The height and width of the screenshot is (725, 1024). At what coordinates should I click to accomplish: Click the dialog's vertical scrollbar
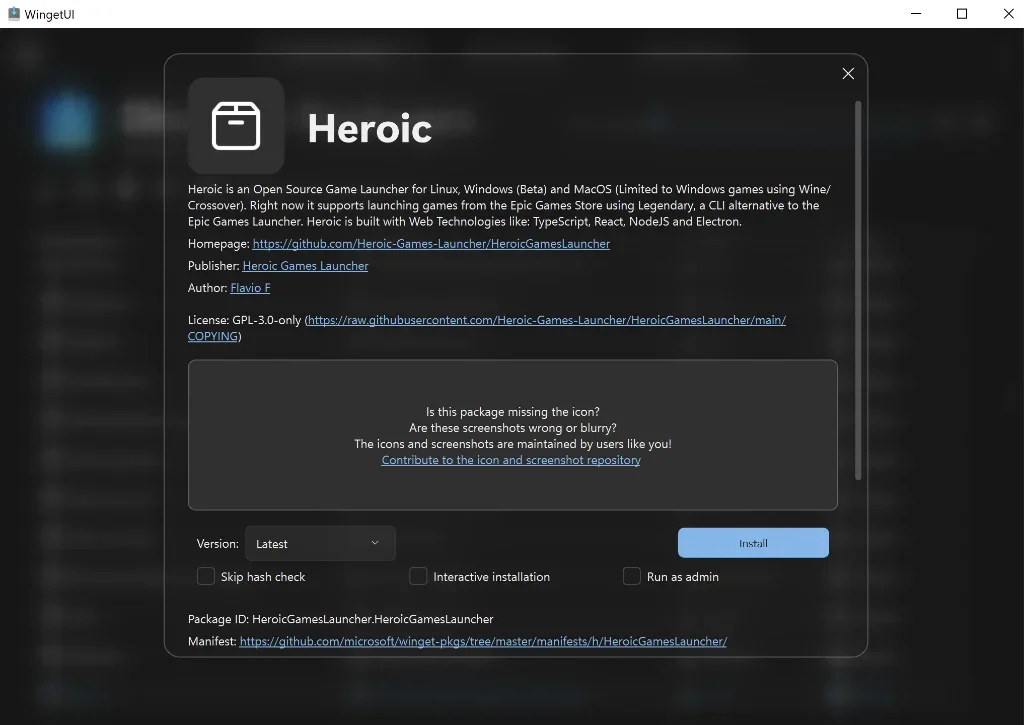click(x=858, y=291)
